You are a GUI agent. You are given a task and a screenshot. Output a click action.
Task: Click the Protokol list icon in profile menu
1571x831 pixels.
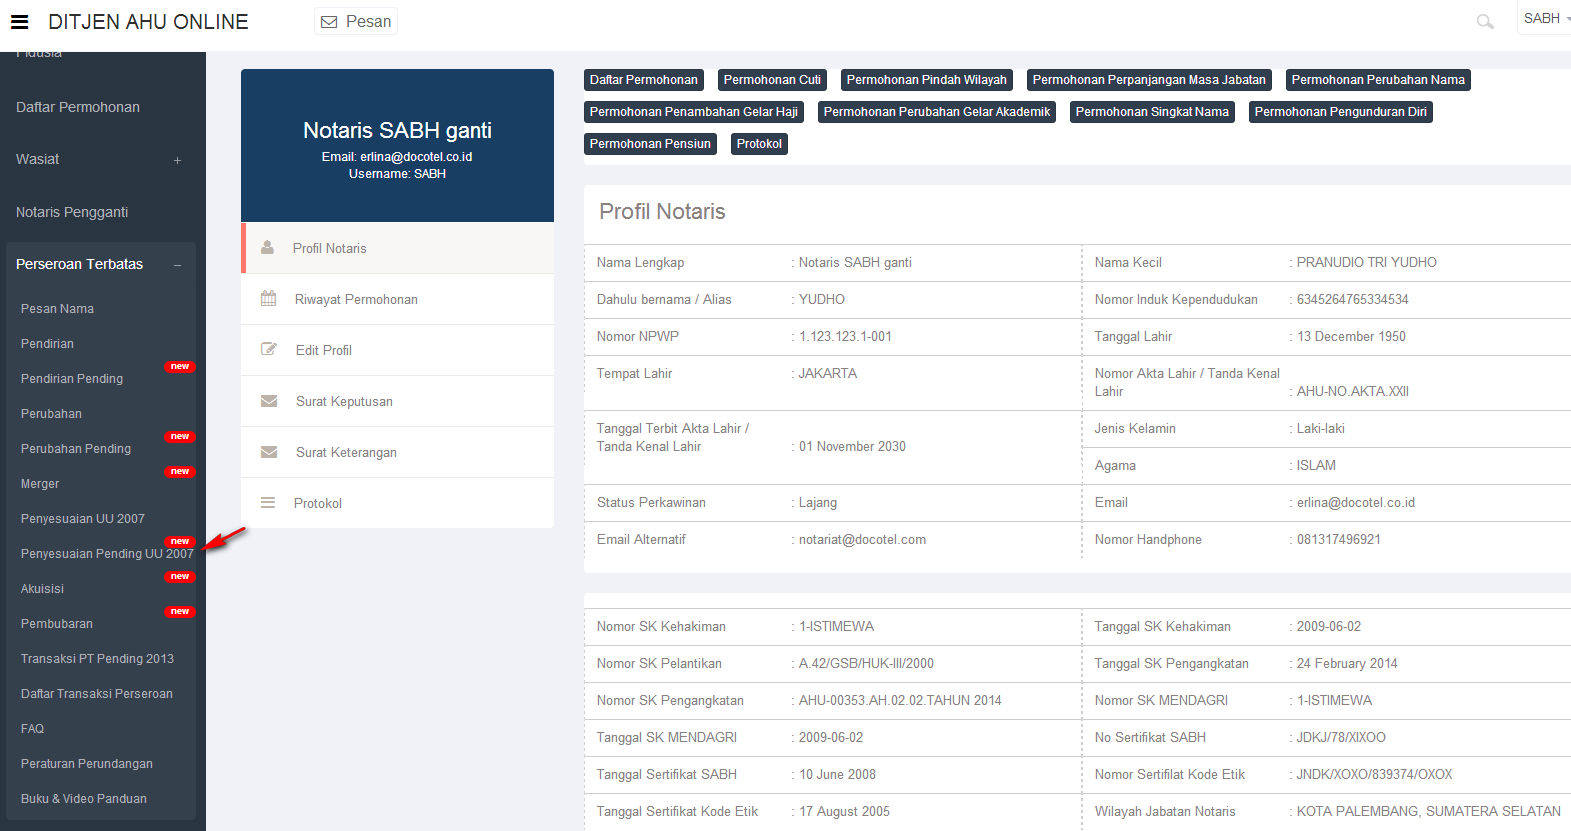pos(268,503)
